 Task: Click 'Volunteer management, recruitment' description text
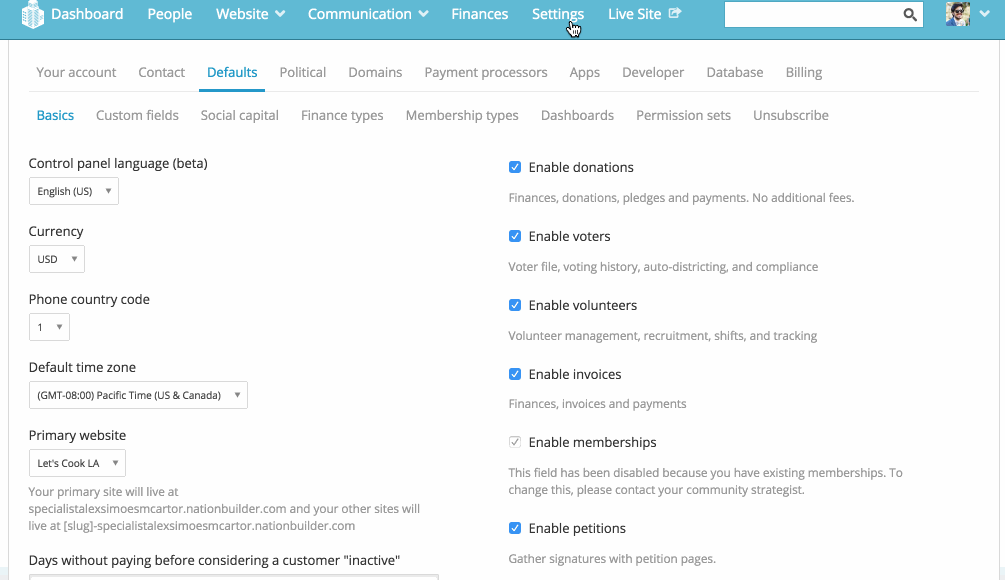point(663,336)
